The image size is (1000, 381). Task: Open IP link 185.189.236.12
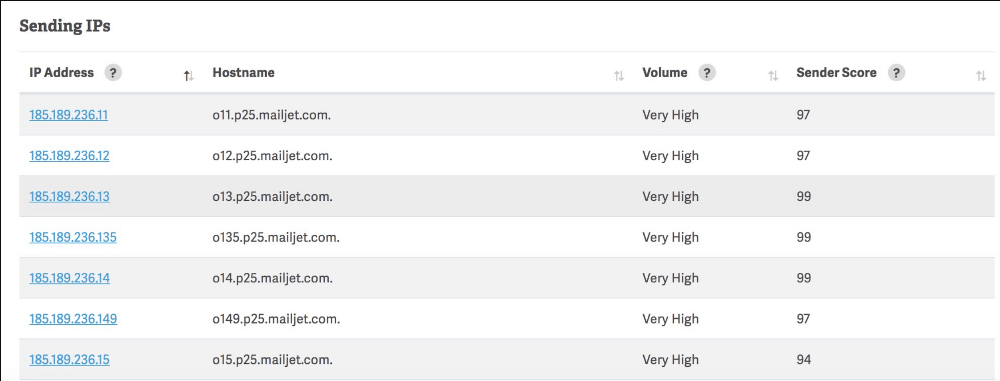tap(69, 156)
